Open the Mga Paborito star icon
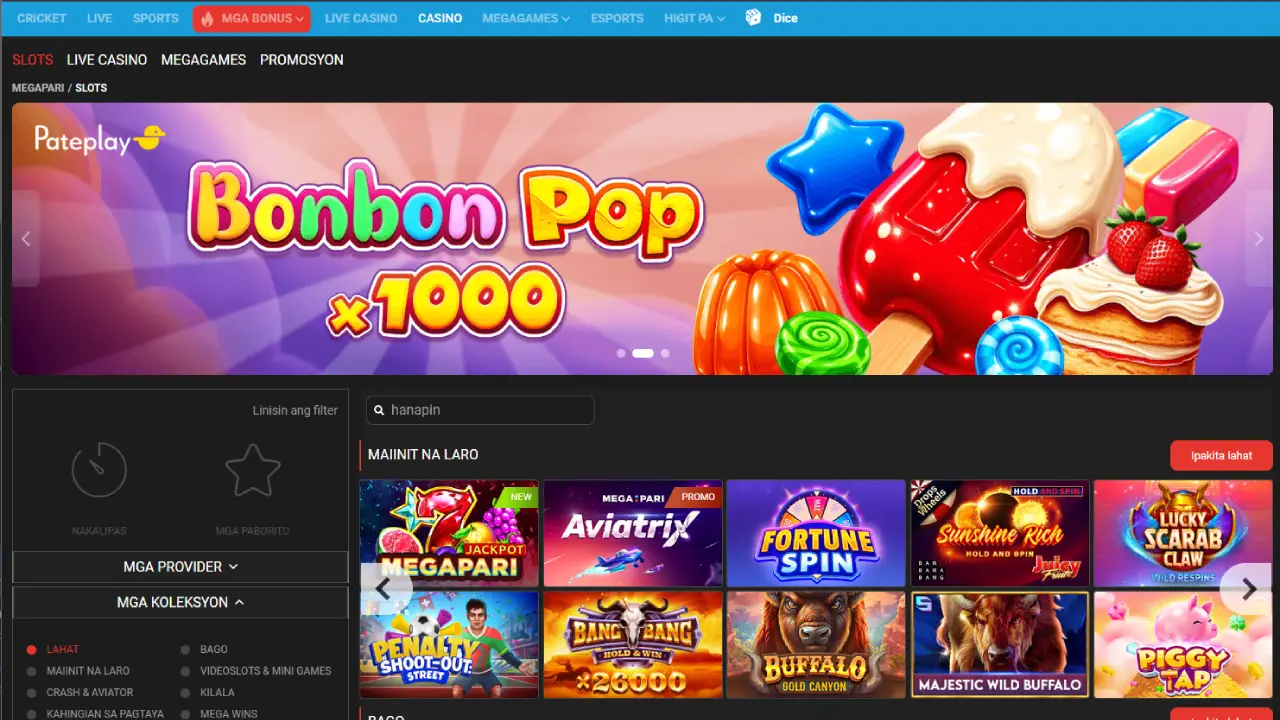 tap(252, 470)
